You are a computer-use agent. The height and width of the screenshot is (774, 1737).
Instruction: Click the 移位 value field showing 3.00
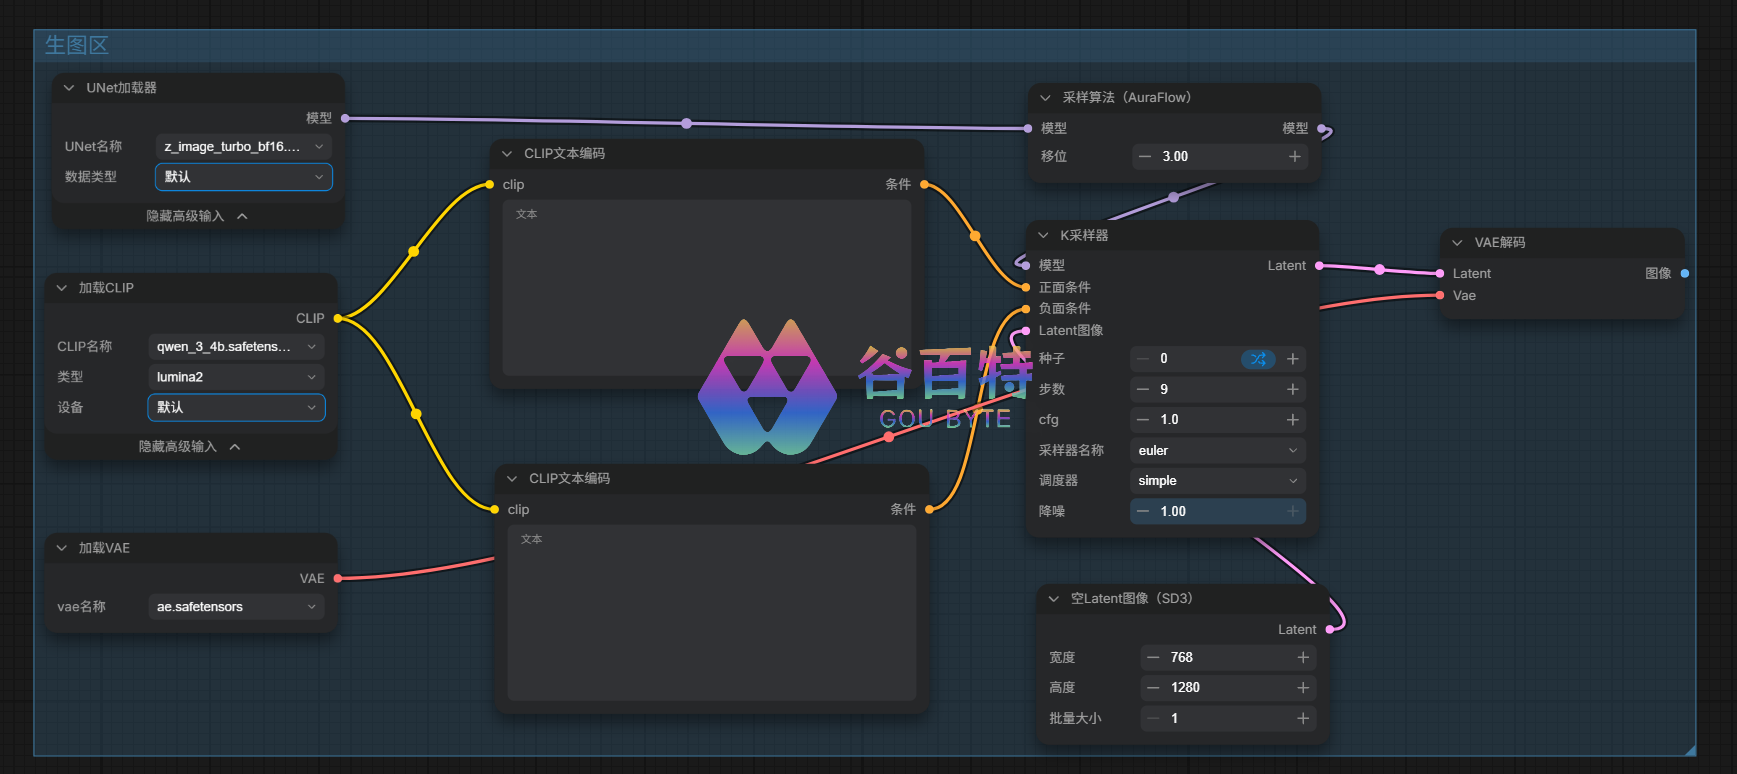tap(1220, 157)
